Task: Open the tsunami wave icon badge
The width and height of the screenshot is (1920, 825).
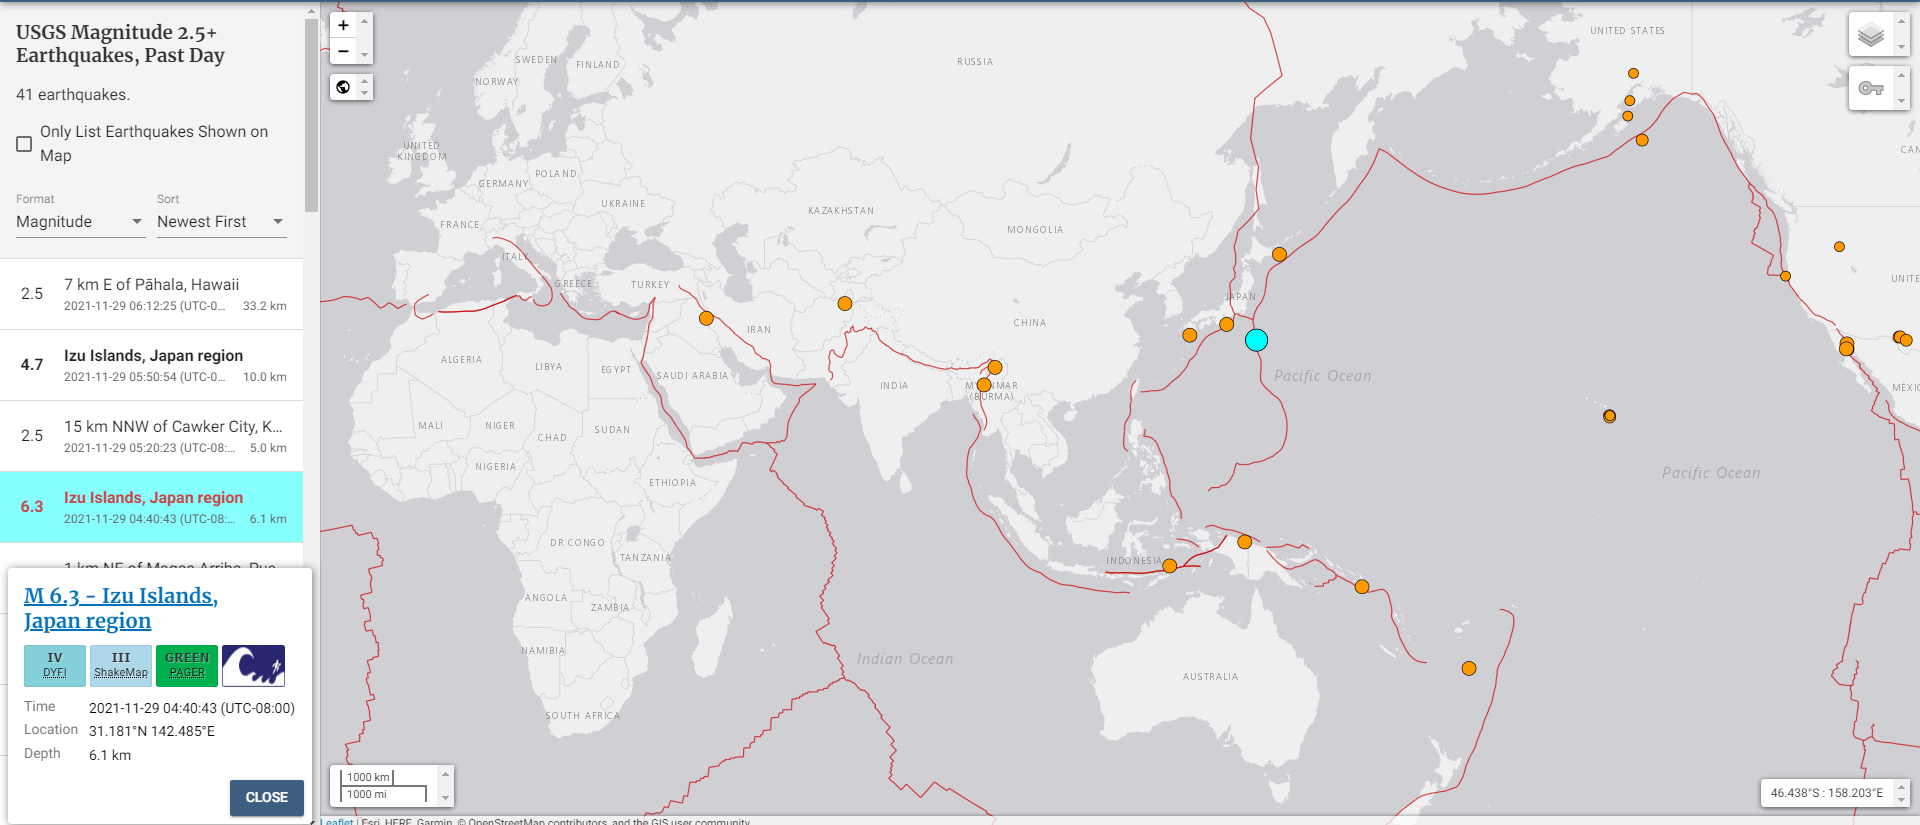Action: 253,666
